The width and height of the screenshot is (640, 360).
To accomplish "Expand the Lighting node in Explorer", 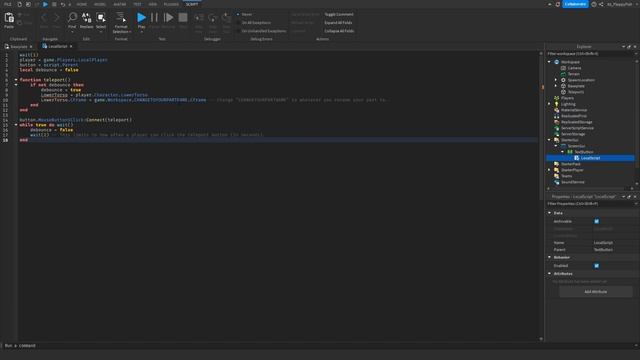I will tap(549, 104).
